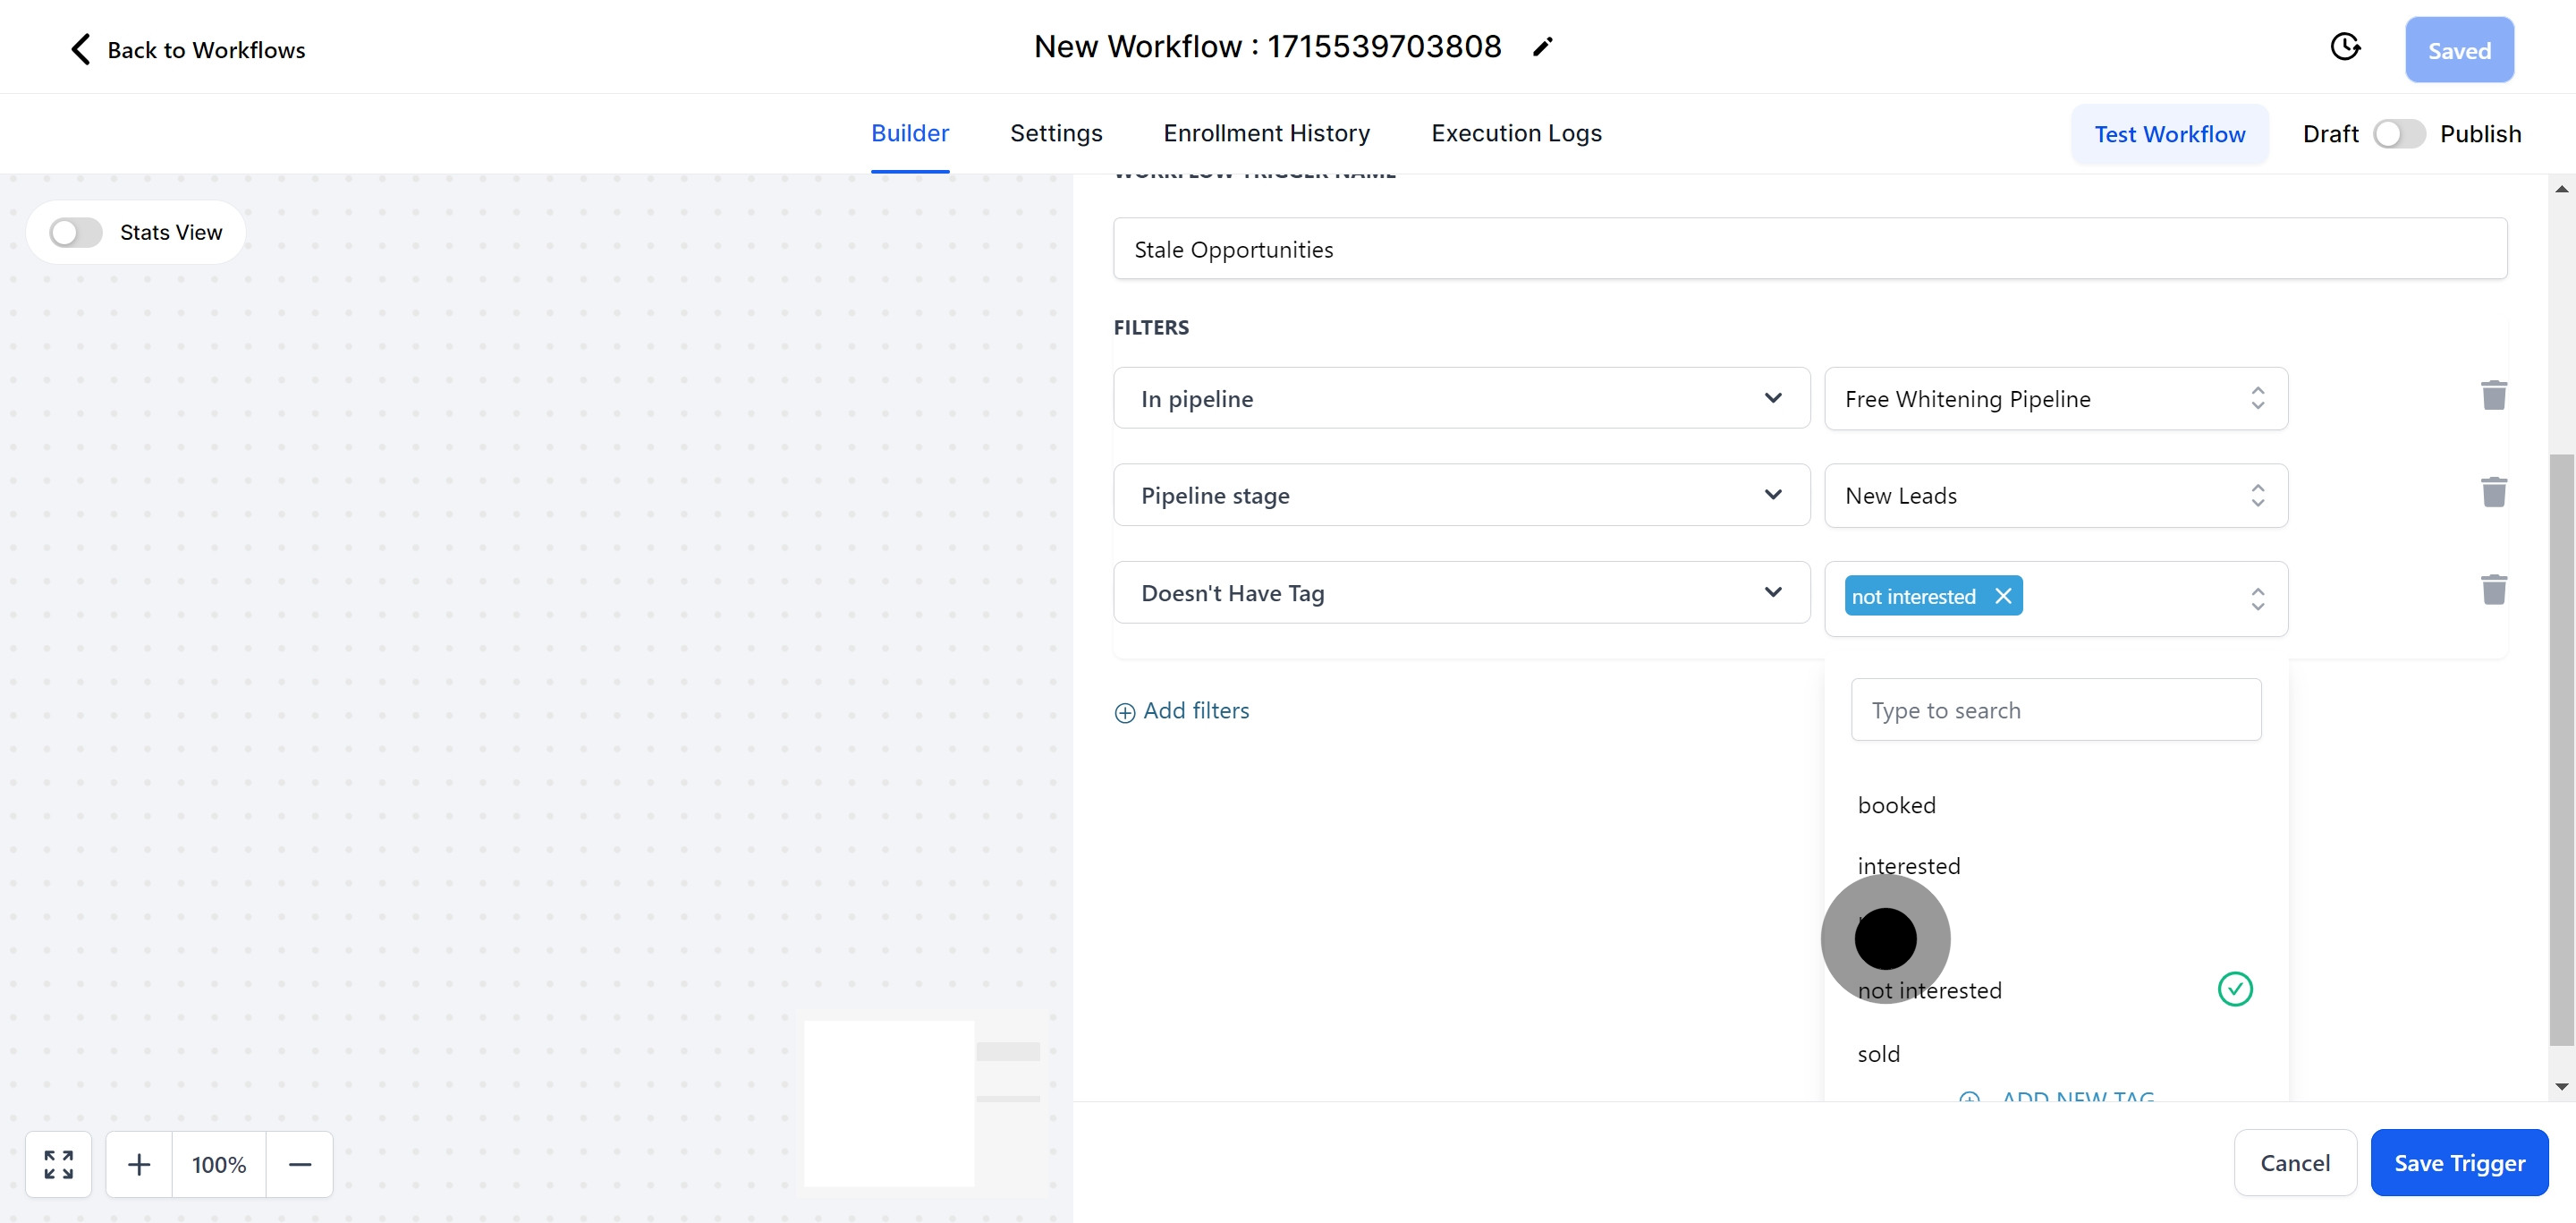This screenshot has width=2576, height=1223.
Task: Open the New Leads stage selector
Action: tap(2055, 496)
